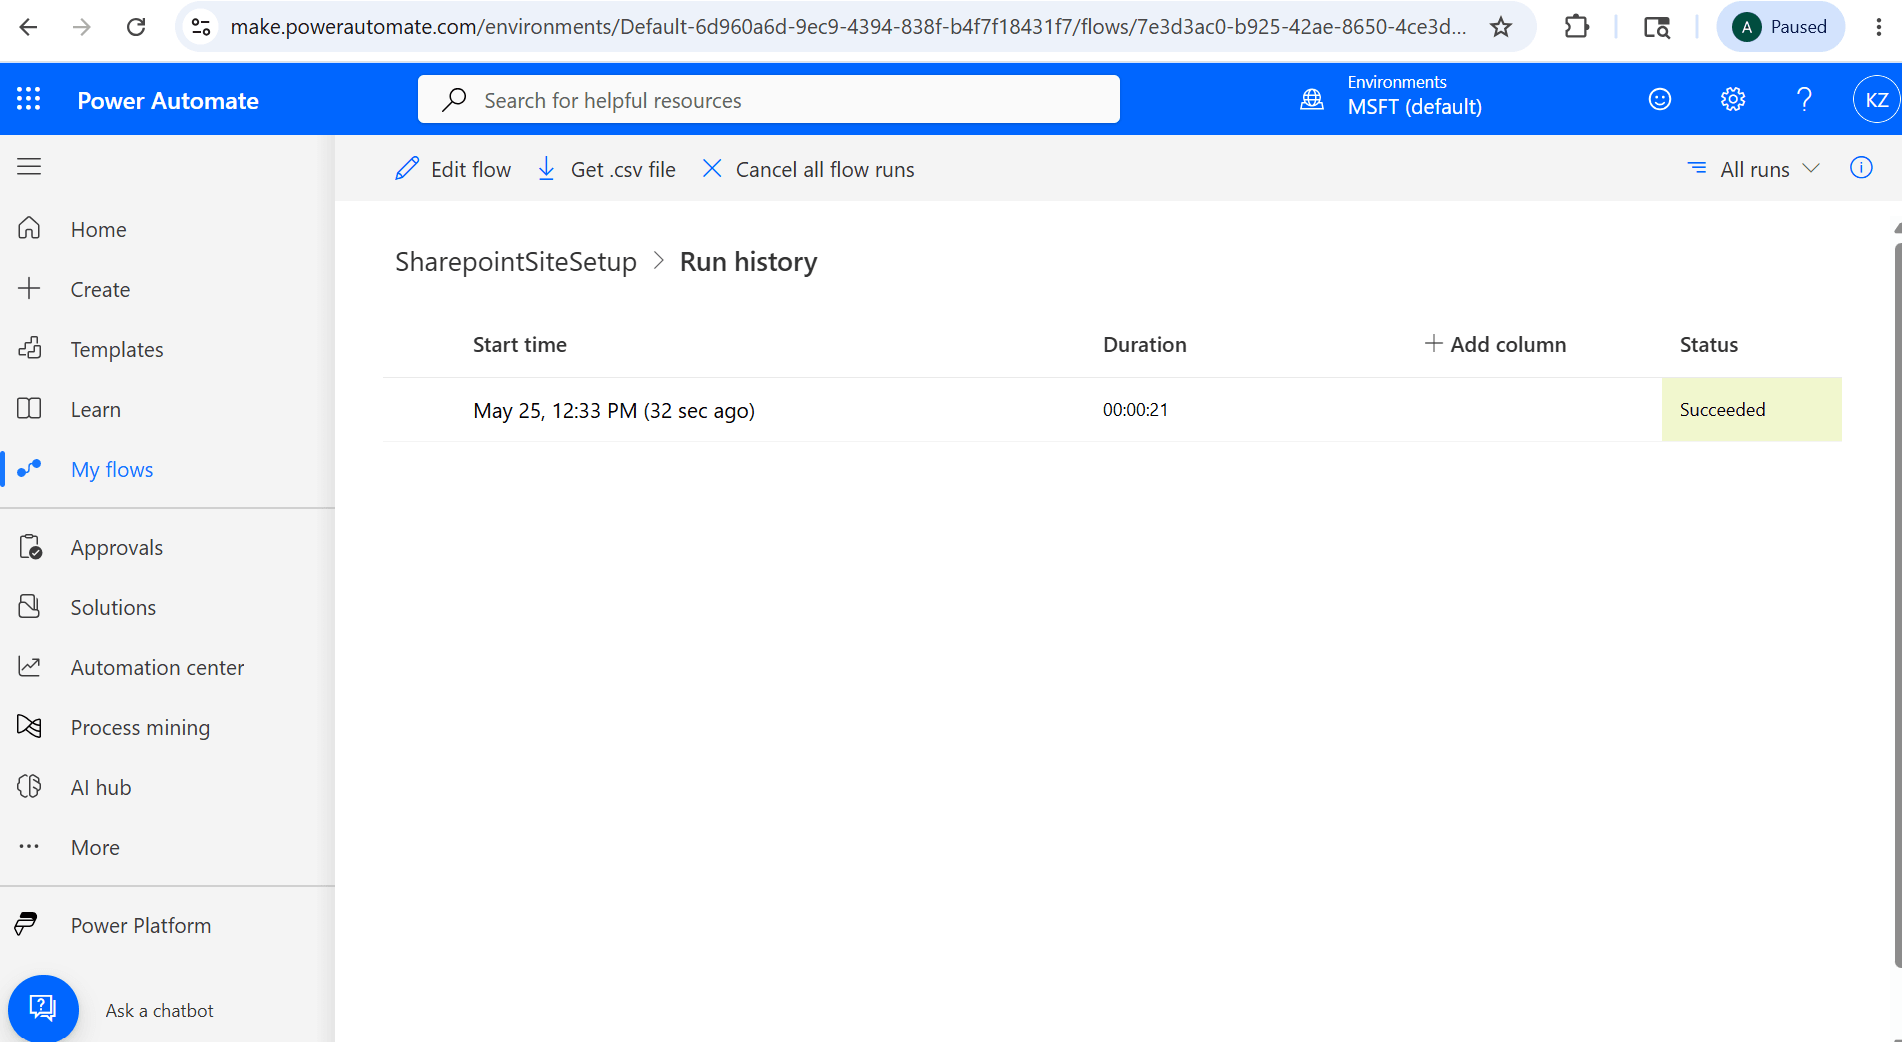
Task: Click the Add column button
Action: (1495, 344)
